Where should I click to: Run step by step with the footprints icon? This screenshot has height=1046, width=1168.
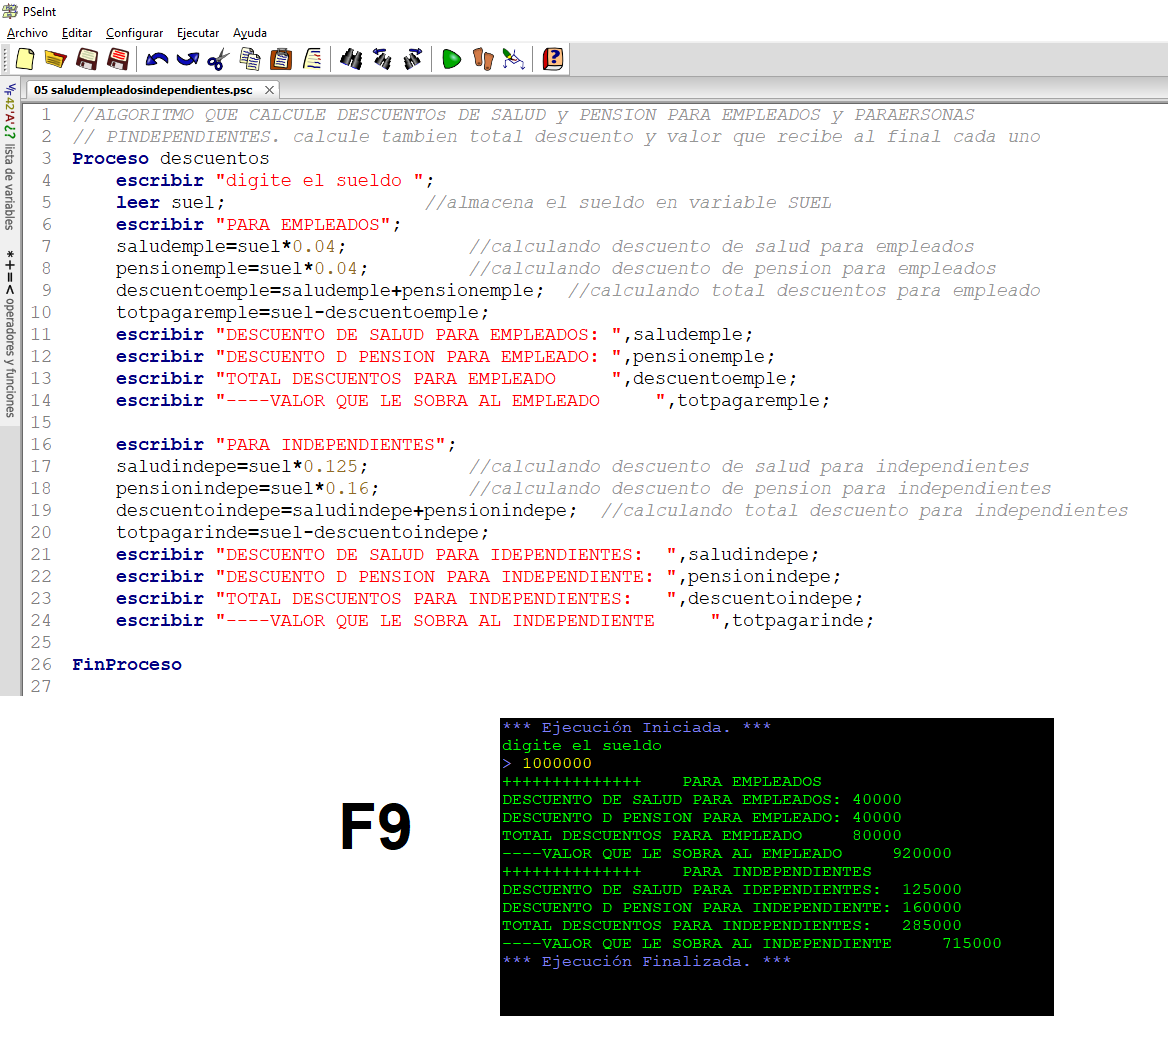pos(483,59)
